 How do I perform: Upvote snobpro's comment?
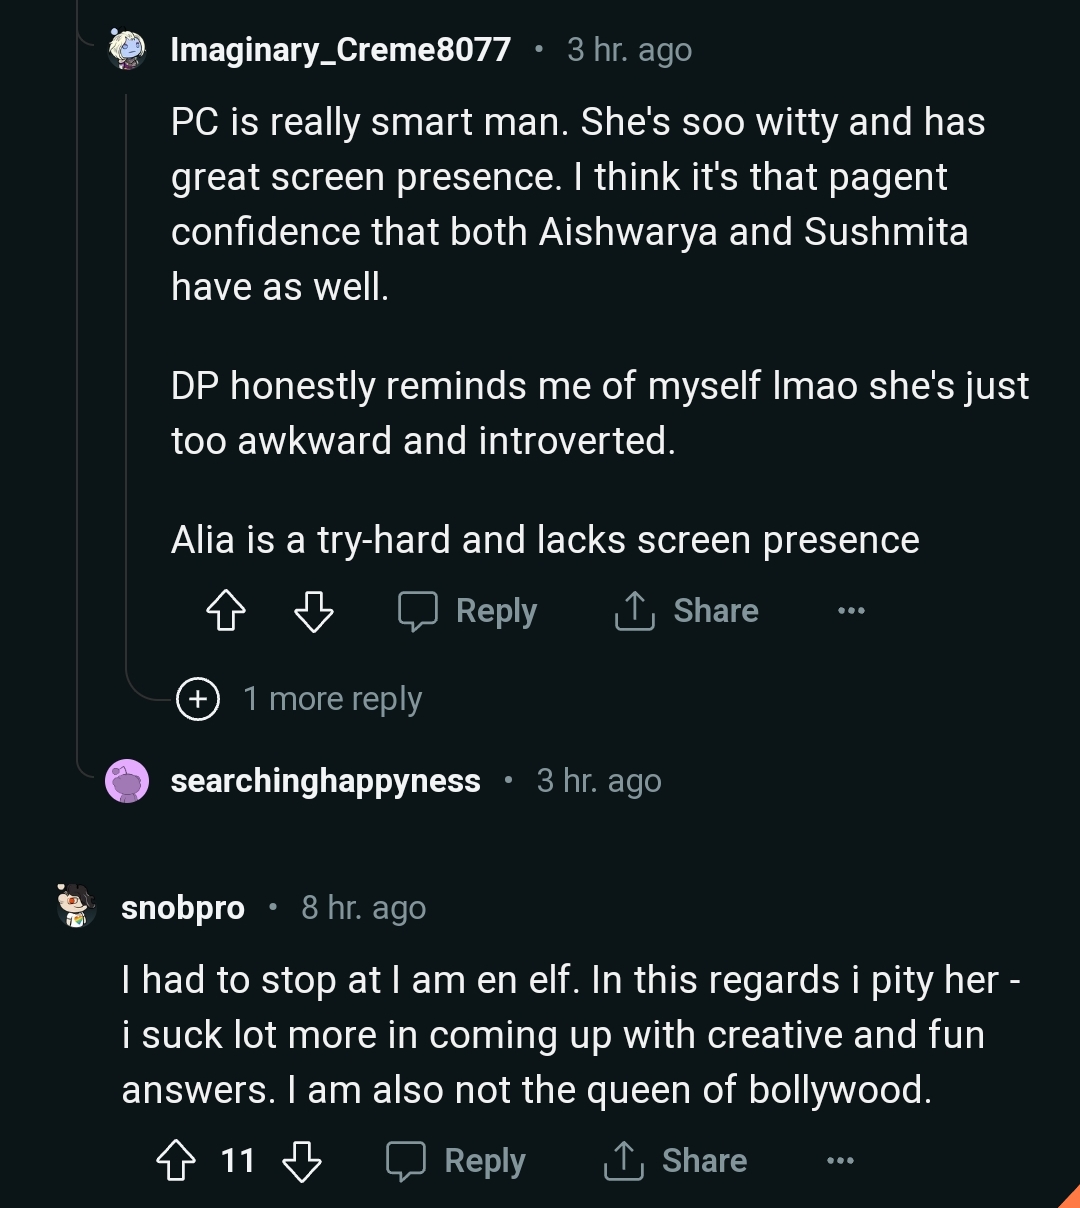[176, 1161]
